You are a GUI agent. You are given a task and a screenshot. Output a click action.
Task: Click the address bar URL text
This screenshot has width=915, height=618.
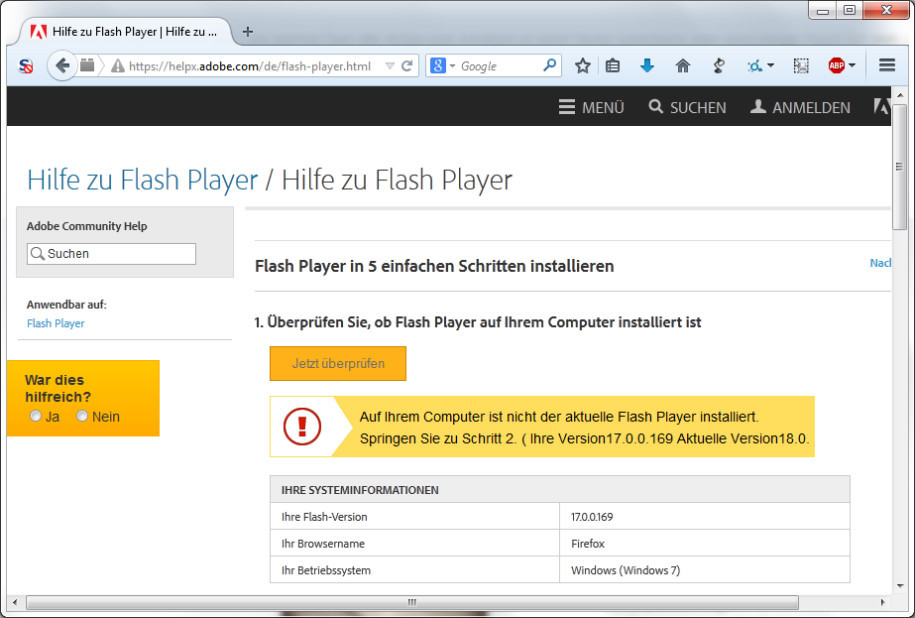click(x=250, y=67)
